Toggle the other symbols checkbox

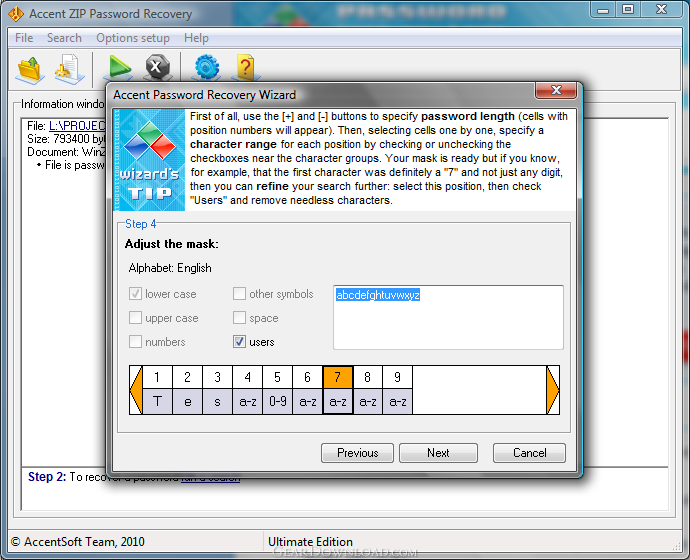click(239, 294)
